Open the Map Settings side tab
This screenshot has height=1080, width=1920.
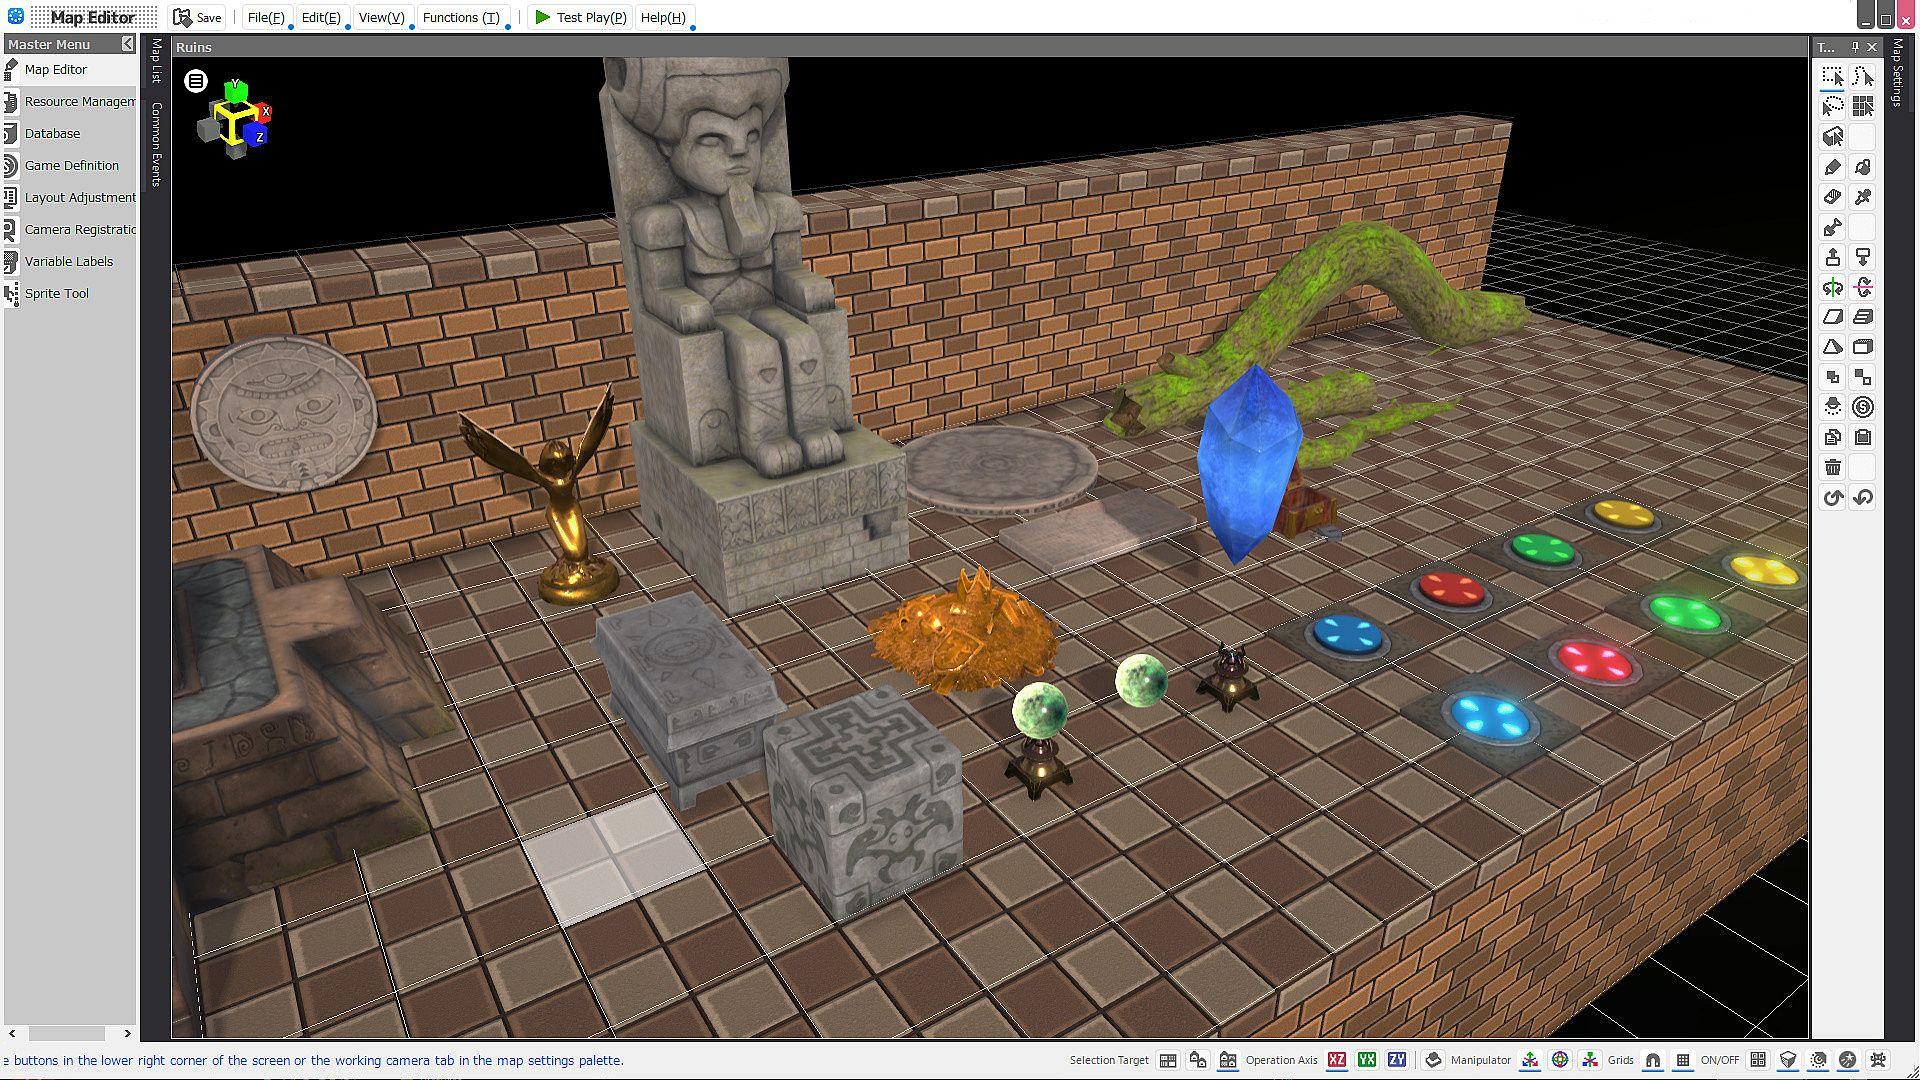coord(1897,72)
